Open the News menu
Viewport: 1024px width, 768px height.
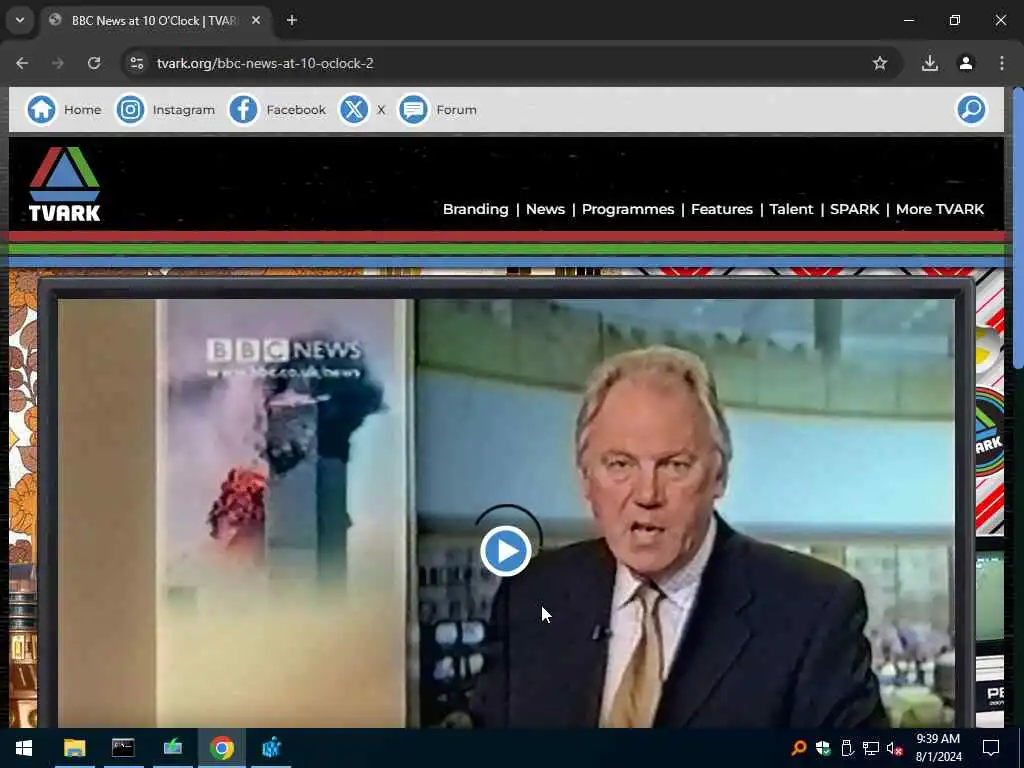tap(545, 209)
